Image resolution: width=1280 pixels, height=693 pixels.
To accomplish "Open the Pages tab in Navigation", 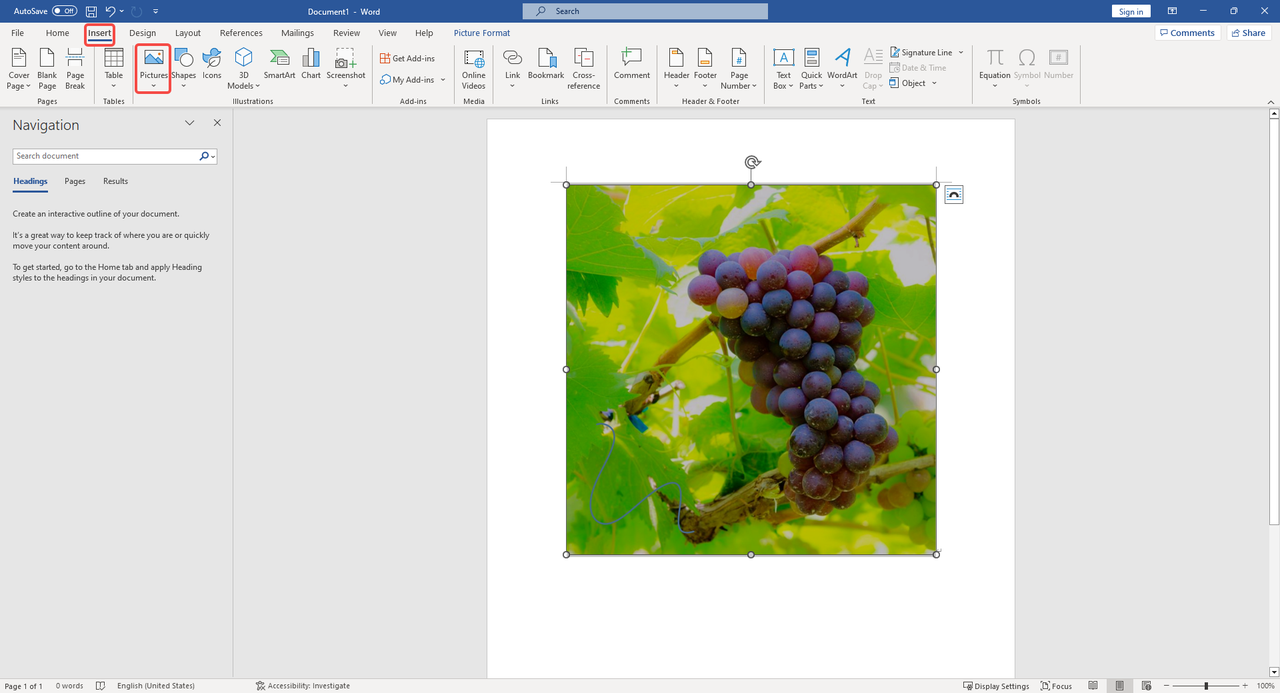I will pyautogui.click(x=75, y=181).
